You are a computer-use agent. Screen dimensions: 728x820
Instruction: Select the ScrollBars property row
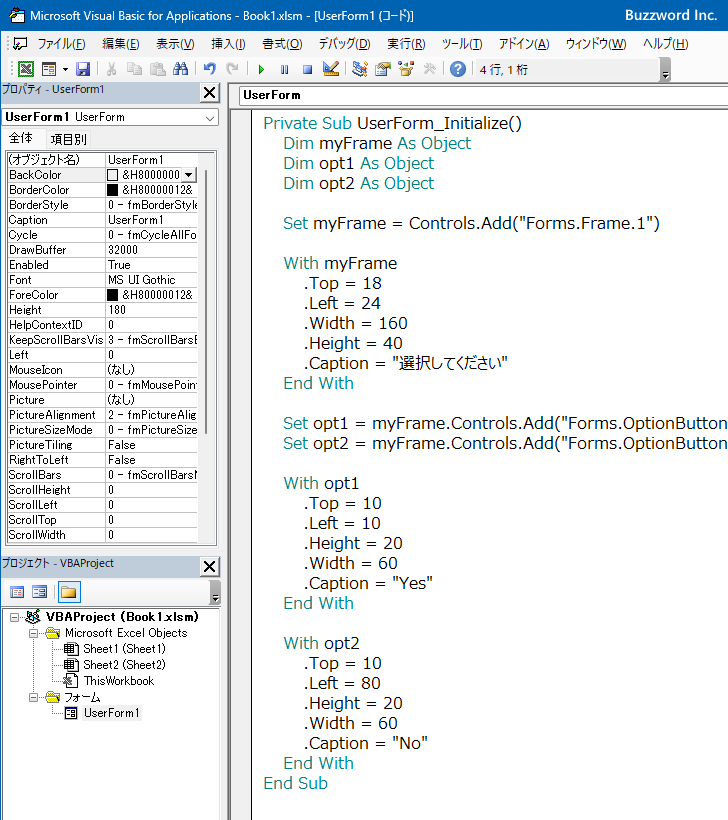[x=103, y=475]
